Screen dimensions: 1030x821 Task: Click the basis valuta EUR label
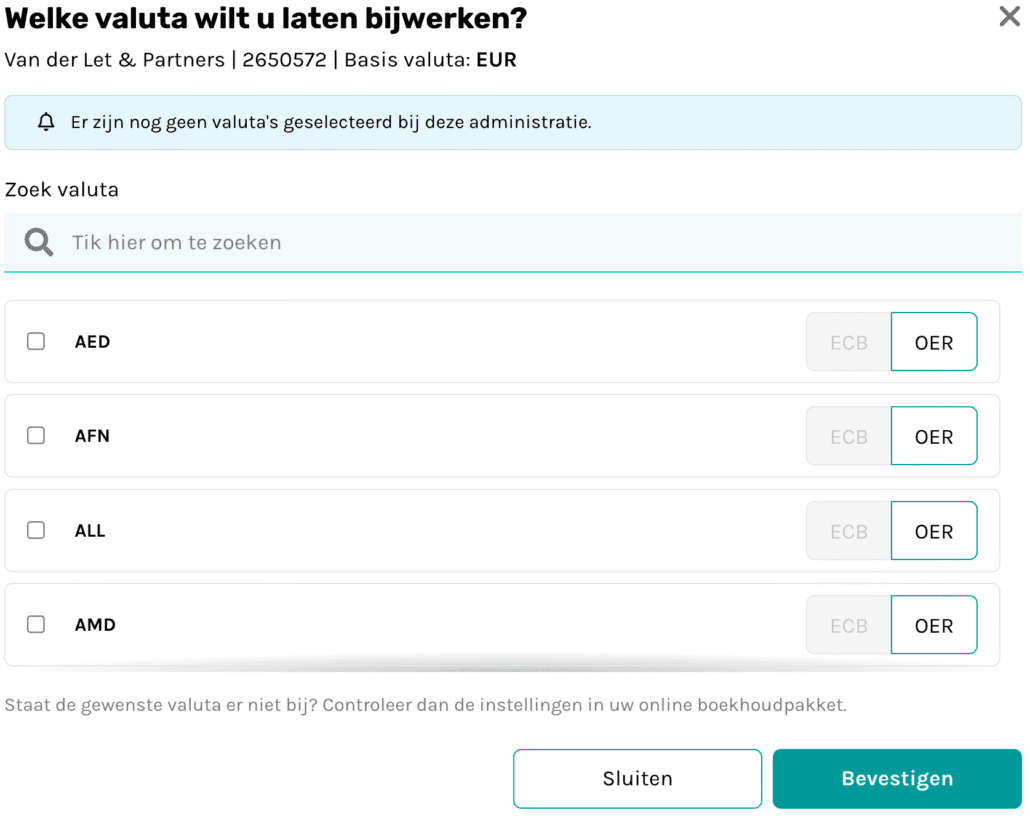497,59
